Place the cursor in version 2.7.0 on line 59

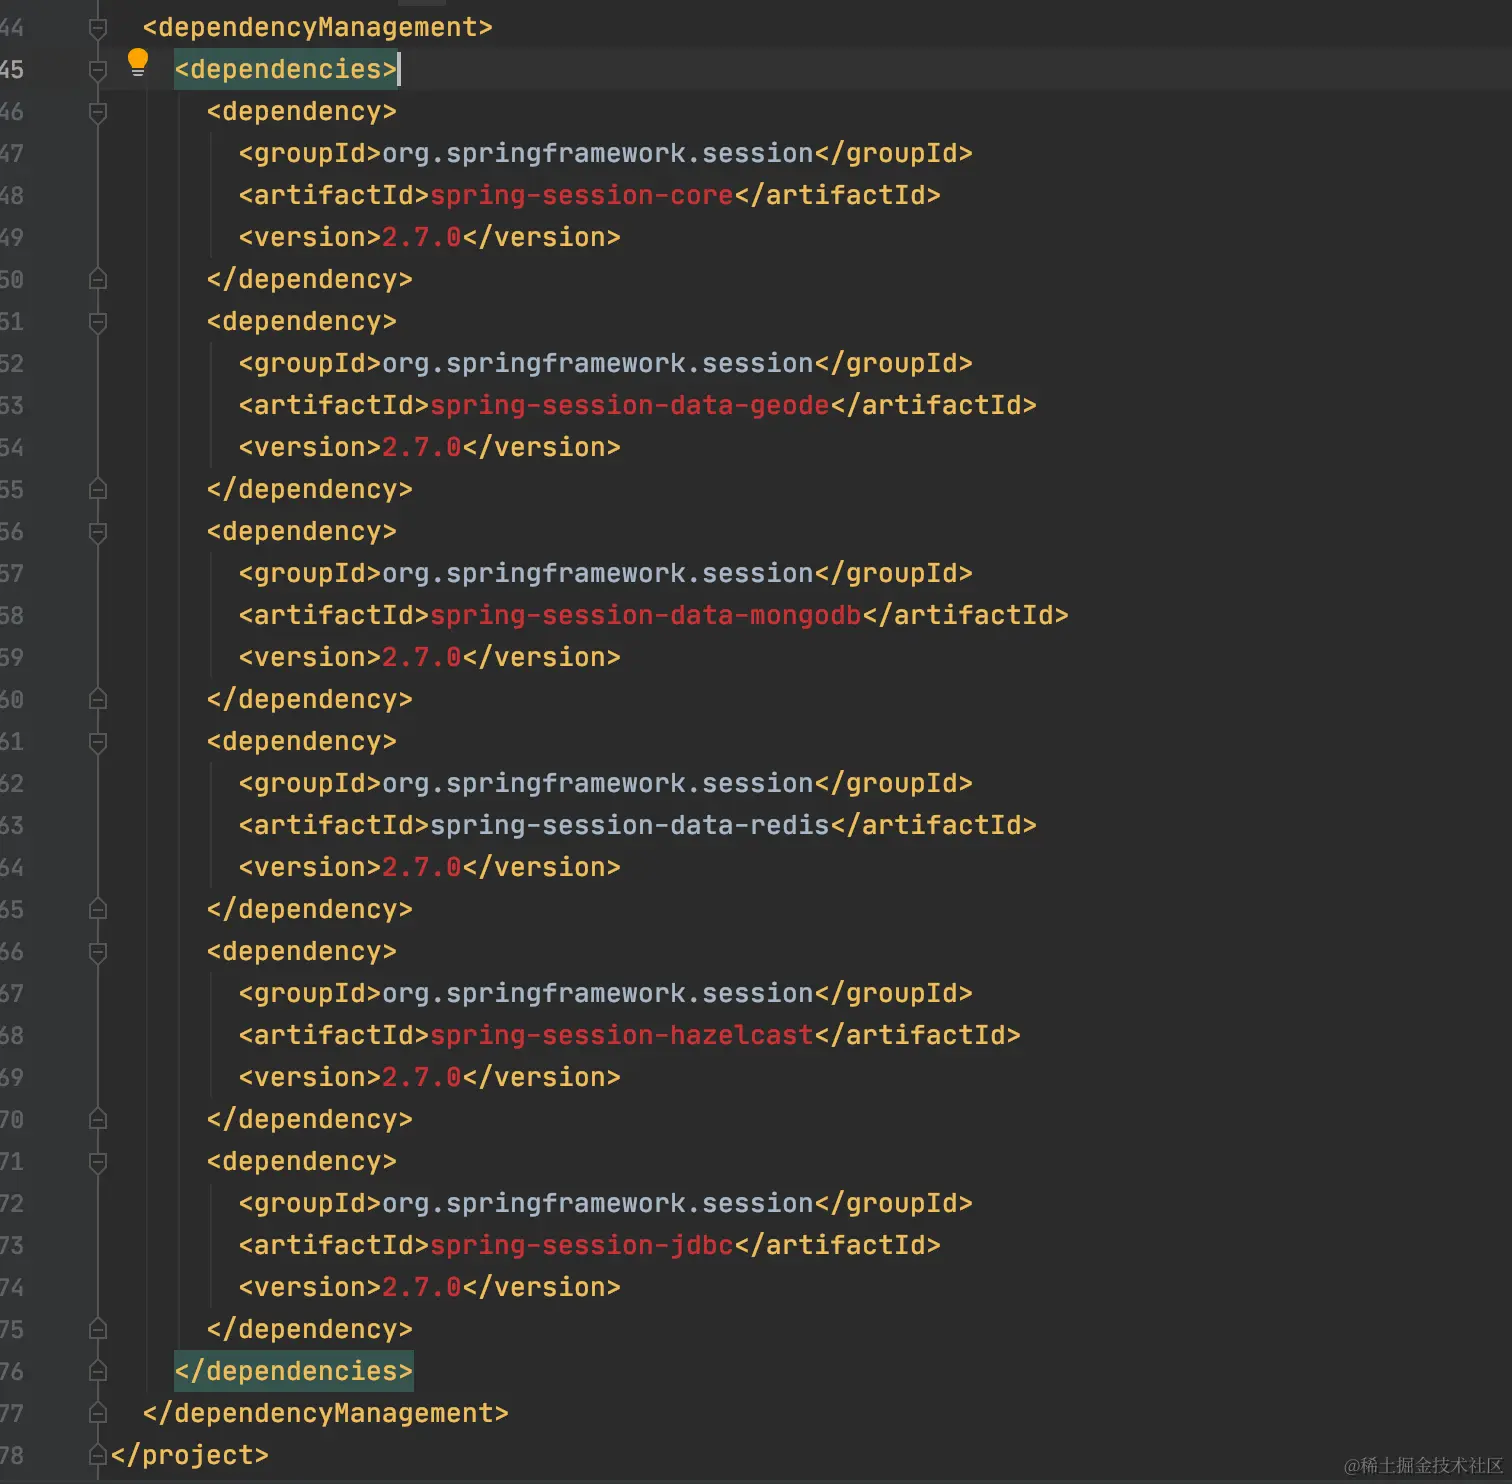point(422,657)
